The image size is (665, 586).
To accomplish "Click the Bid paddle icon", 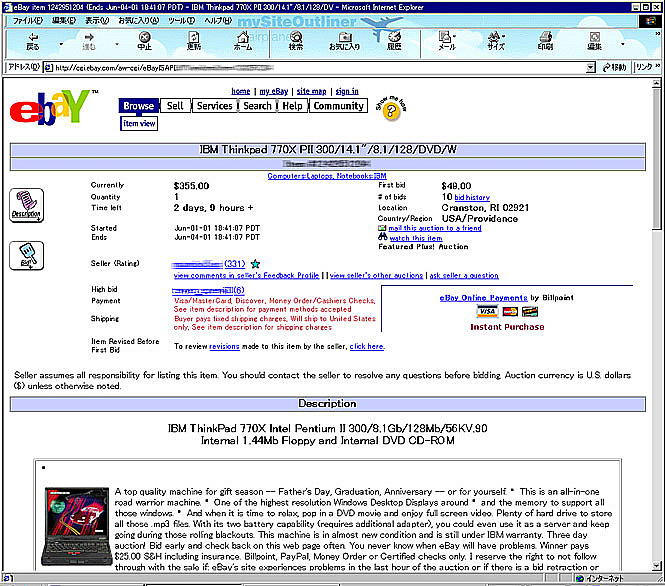I will click(26, 256).
